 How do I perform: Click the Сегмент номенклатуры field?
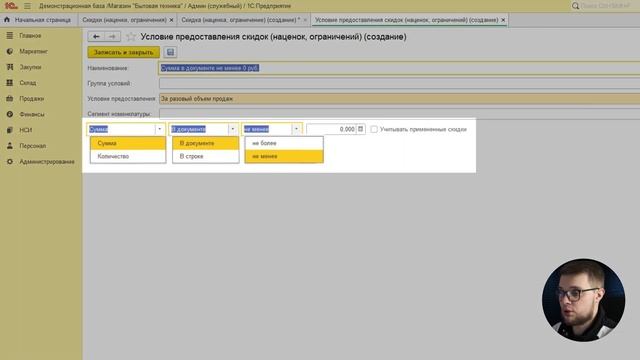399,114
